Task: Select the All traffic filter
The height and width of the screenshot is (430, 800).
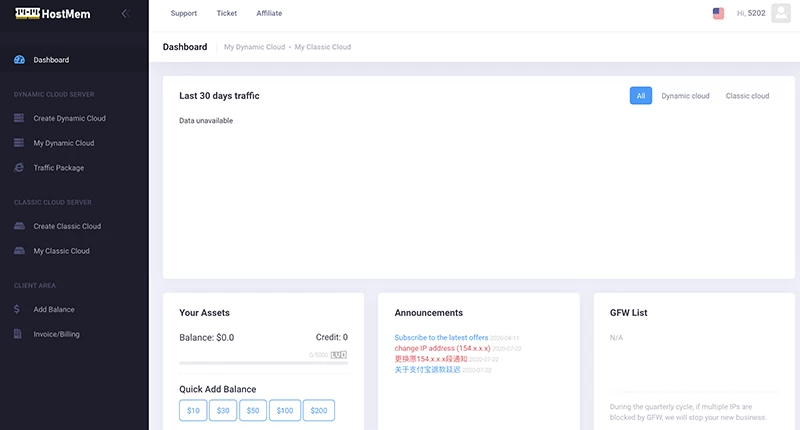Action: pyautogui.click(x=641, y=96)
